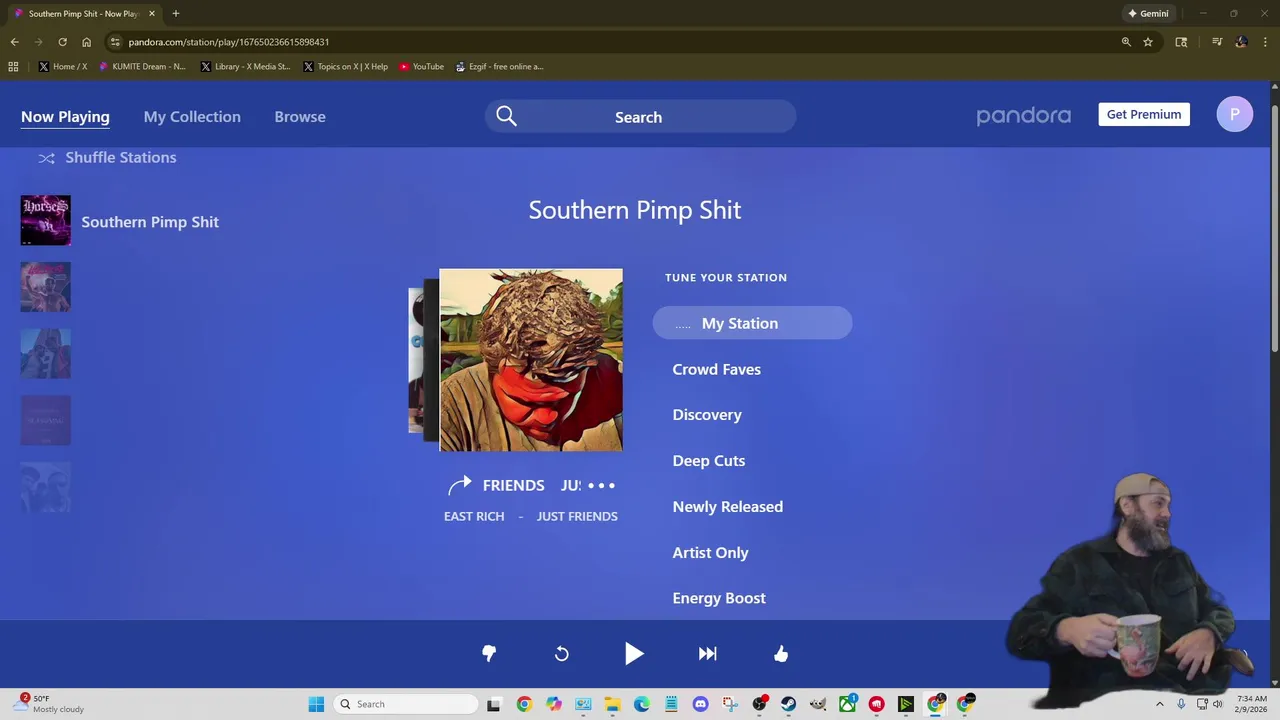Open Copilot from the taskbar

coord(553,704)
